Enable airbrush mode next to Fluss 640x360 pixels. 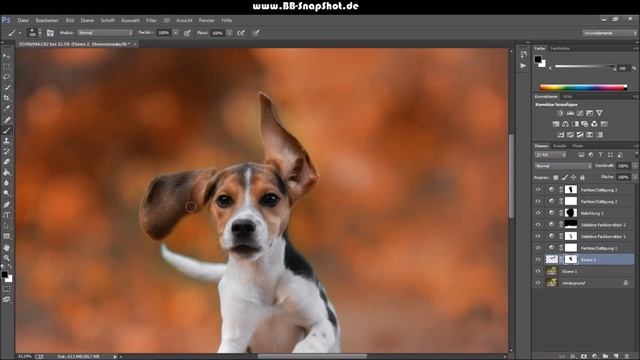coord(241,33)
